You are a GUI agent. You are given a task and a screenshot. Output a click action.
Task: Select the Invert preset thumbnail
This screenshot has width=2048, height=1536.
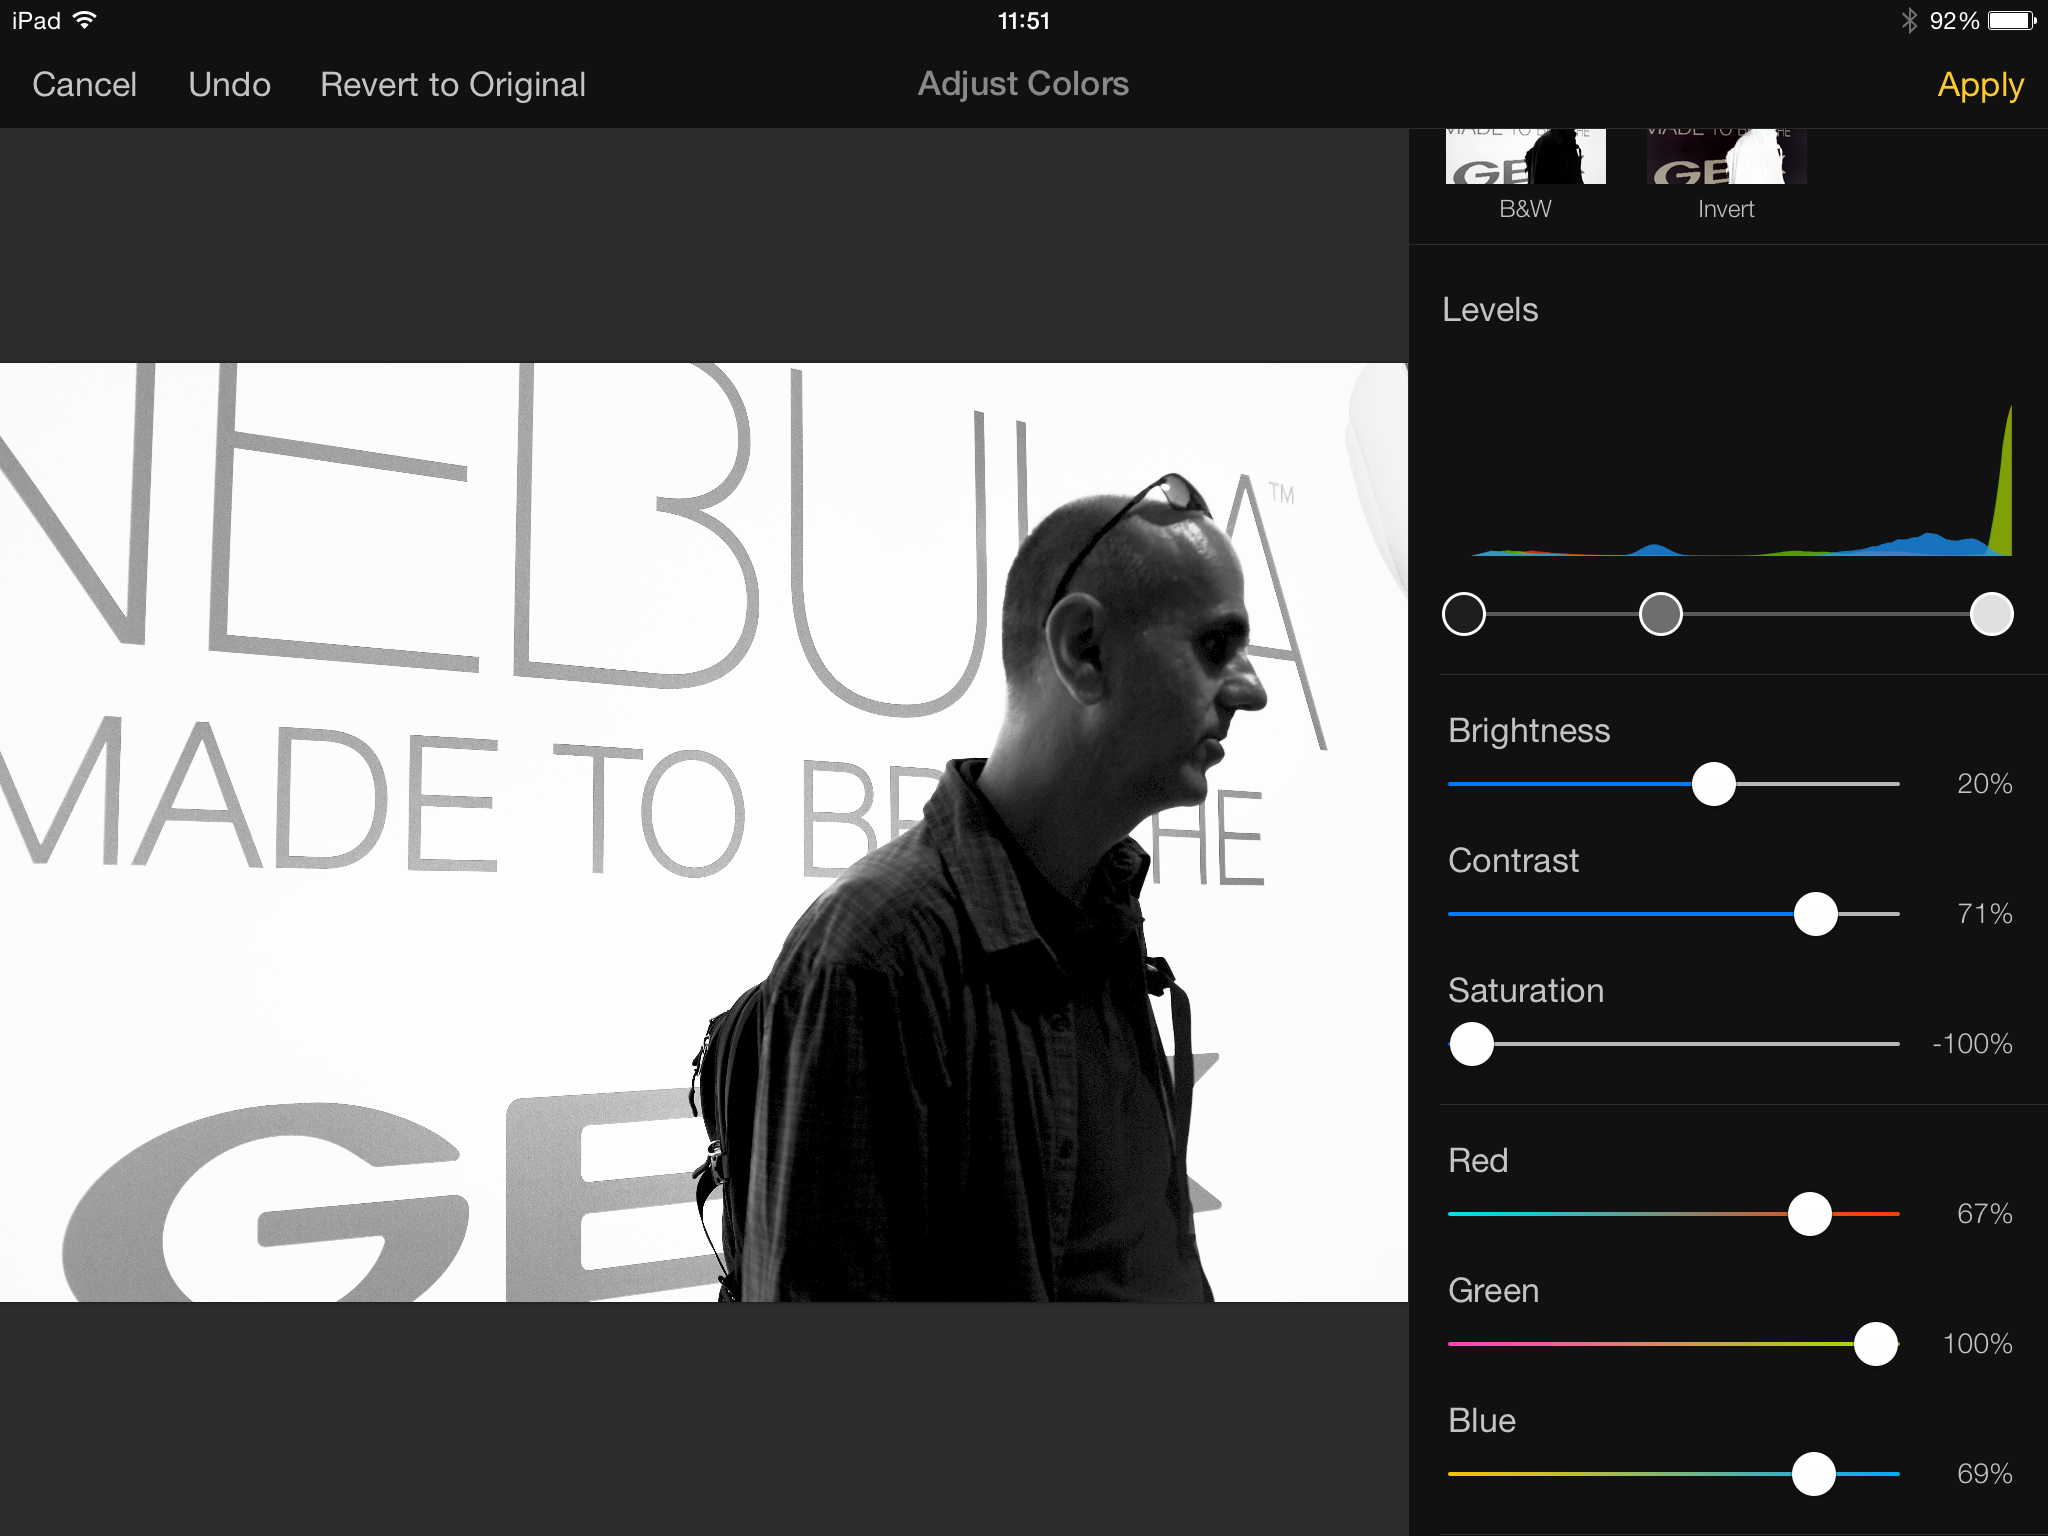[x=1726, y=156]
